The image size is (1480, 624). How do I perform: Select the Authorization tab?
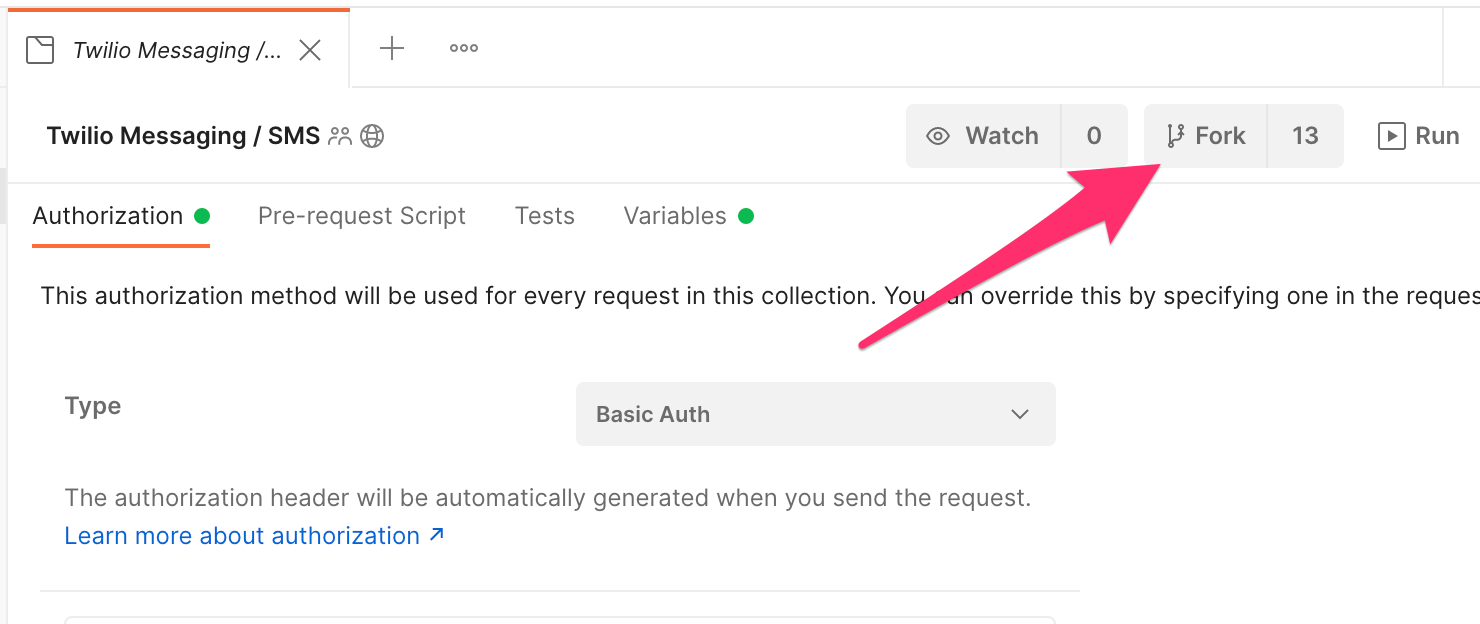107,215
